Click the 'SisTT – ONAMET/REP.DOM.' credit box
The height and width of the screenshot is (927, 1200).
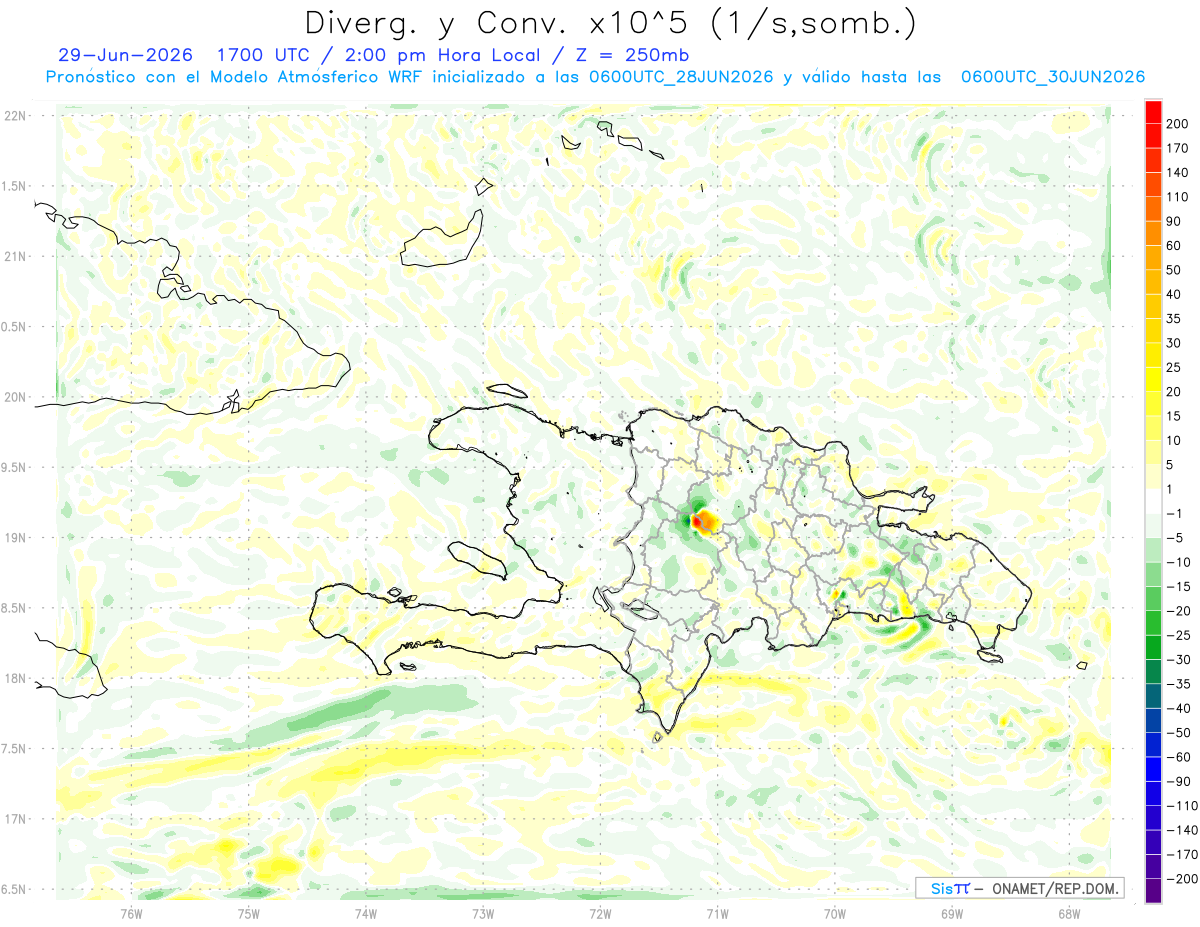pos(1019,888)
